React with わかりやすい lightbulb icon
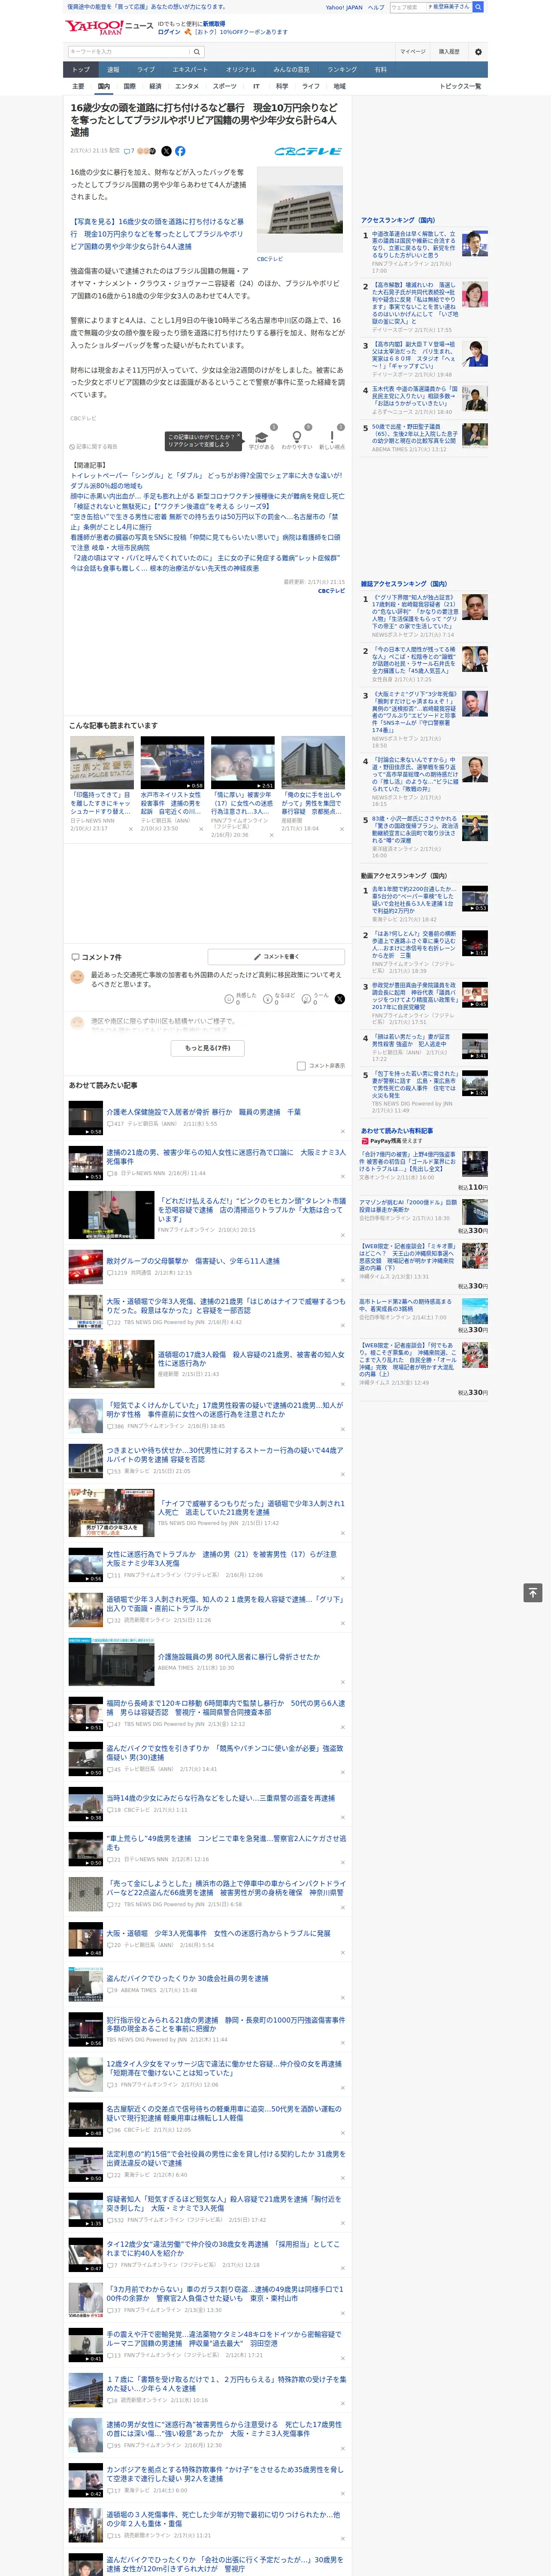The image size is (551, 2576). coord(296,437)
